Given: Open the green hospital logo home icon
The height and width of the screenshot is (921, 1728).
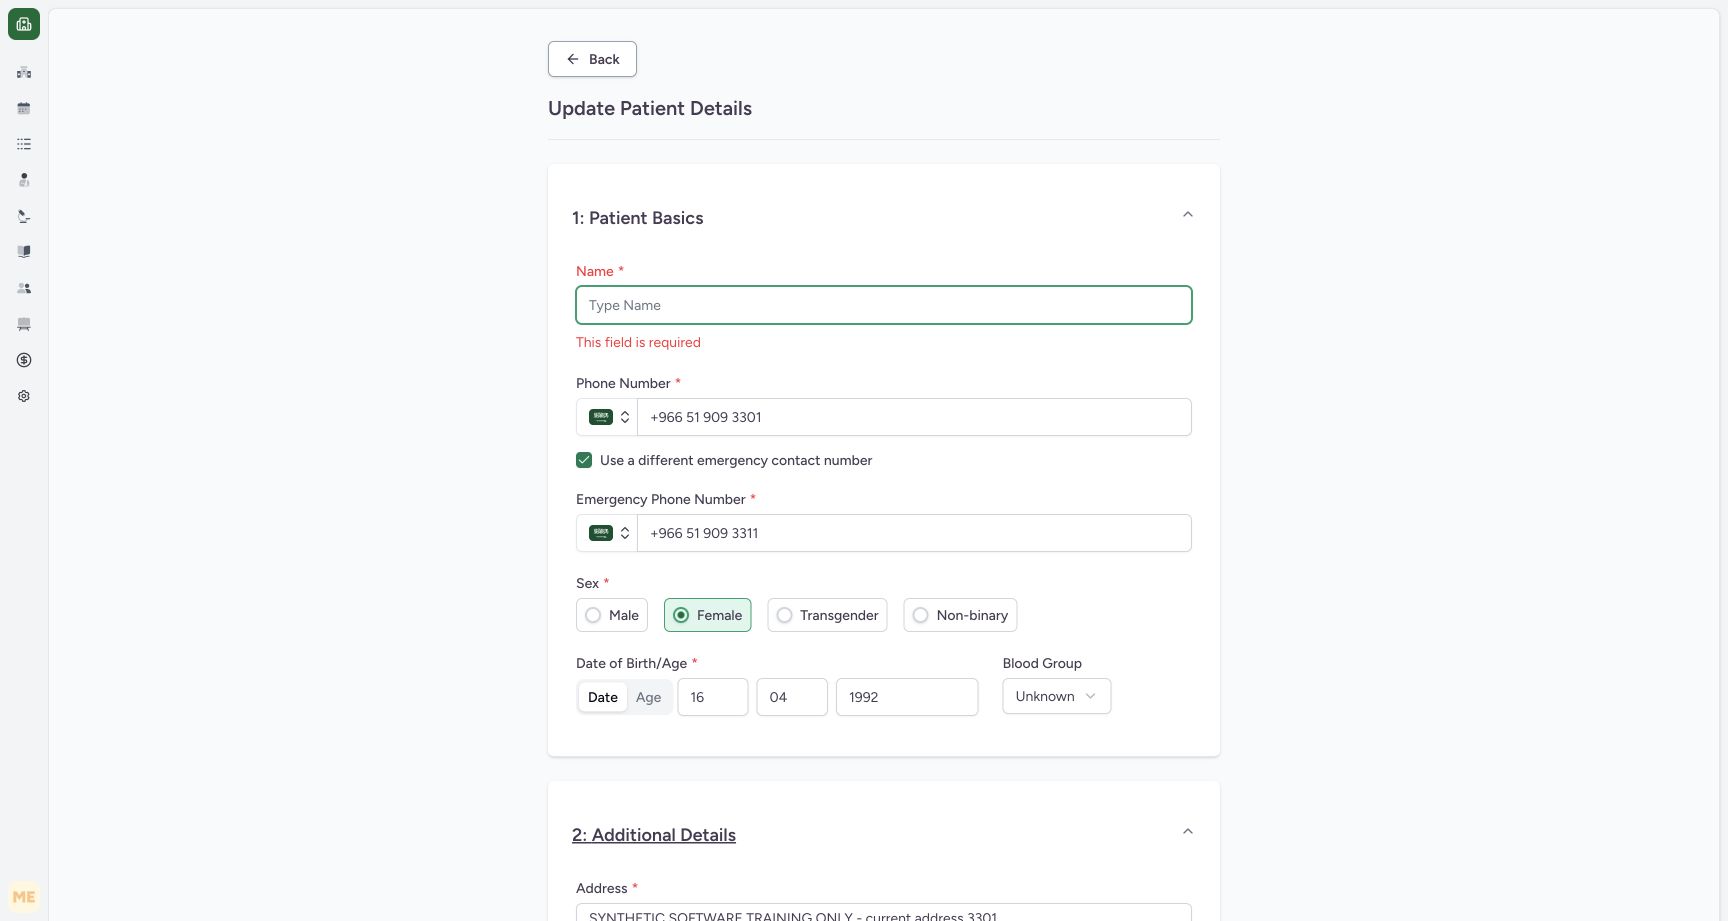Looking at the screenshot, I should coord(24,24).
